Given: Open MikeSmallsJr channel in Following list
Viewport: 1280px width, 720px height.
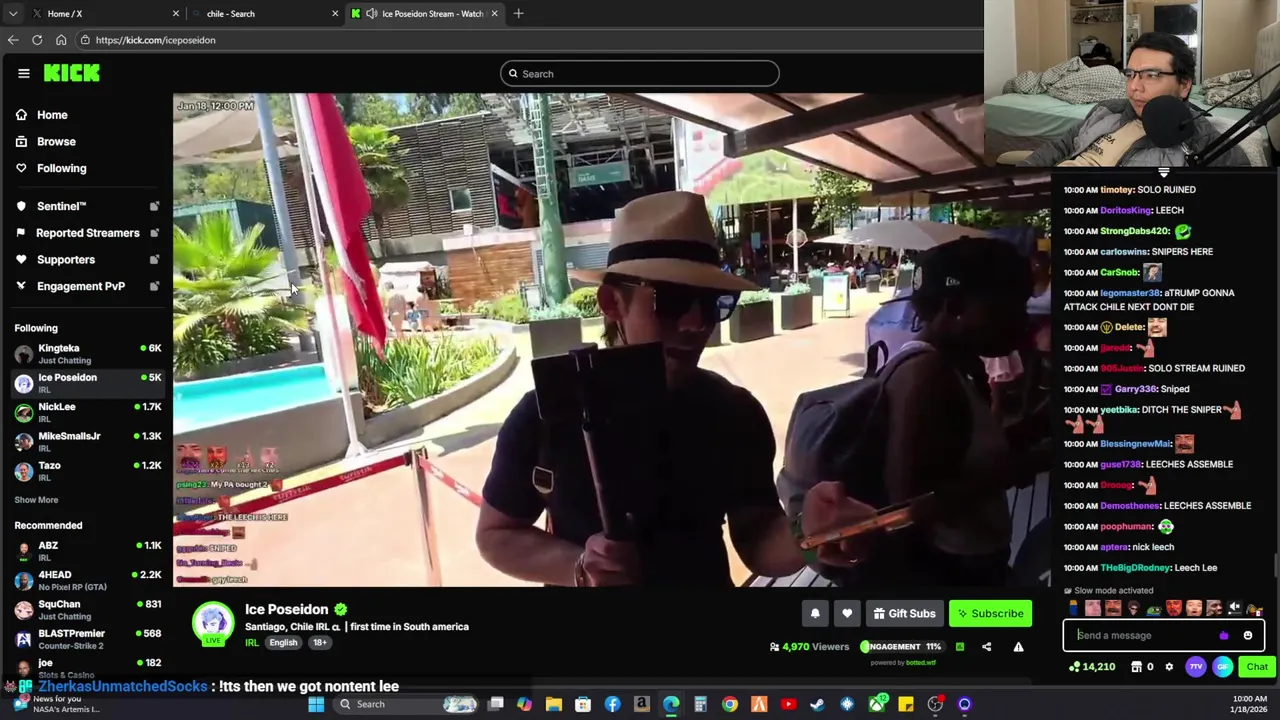Looking at the screenshot, I should coord(87,441).
